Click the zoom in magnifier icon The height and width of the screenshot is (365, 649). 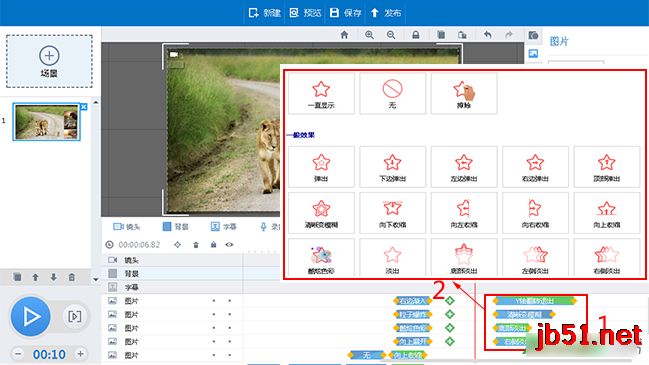click(x=369, y=35)
